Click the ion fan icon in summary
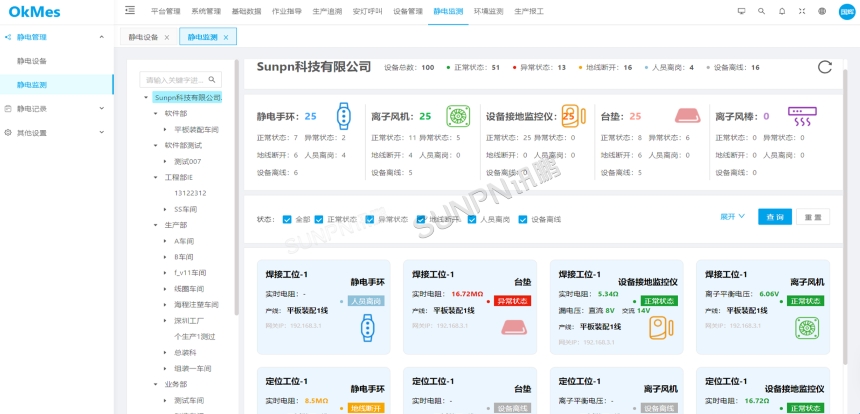This screenshot has width=860, height=414. 458,116
